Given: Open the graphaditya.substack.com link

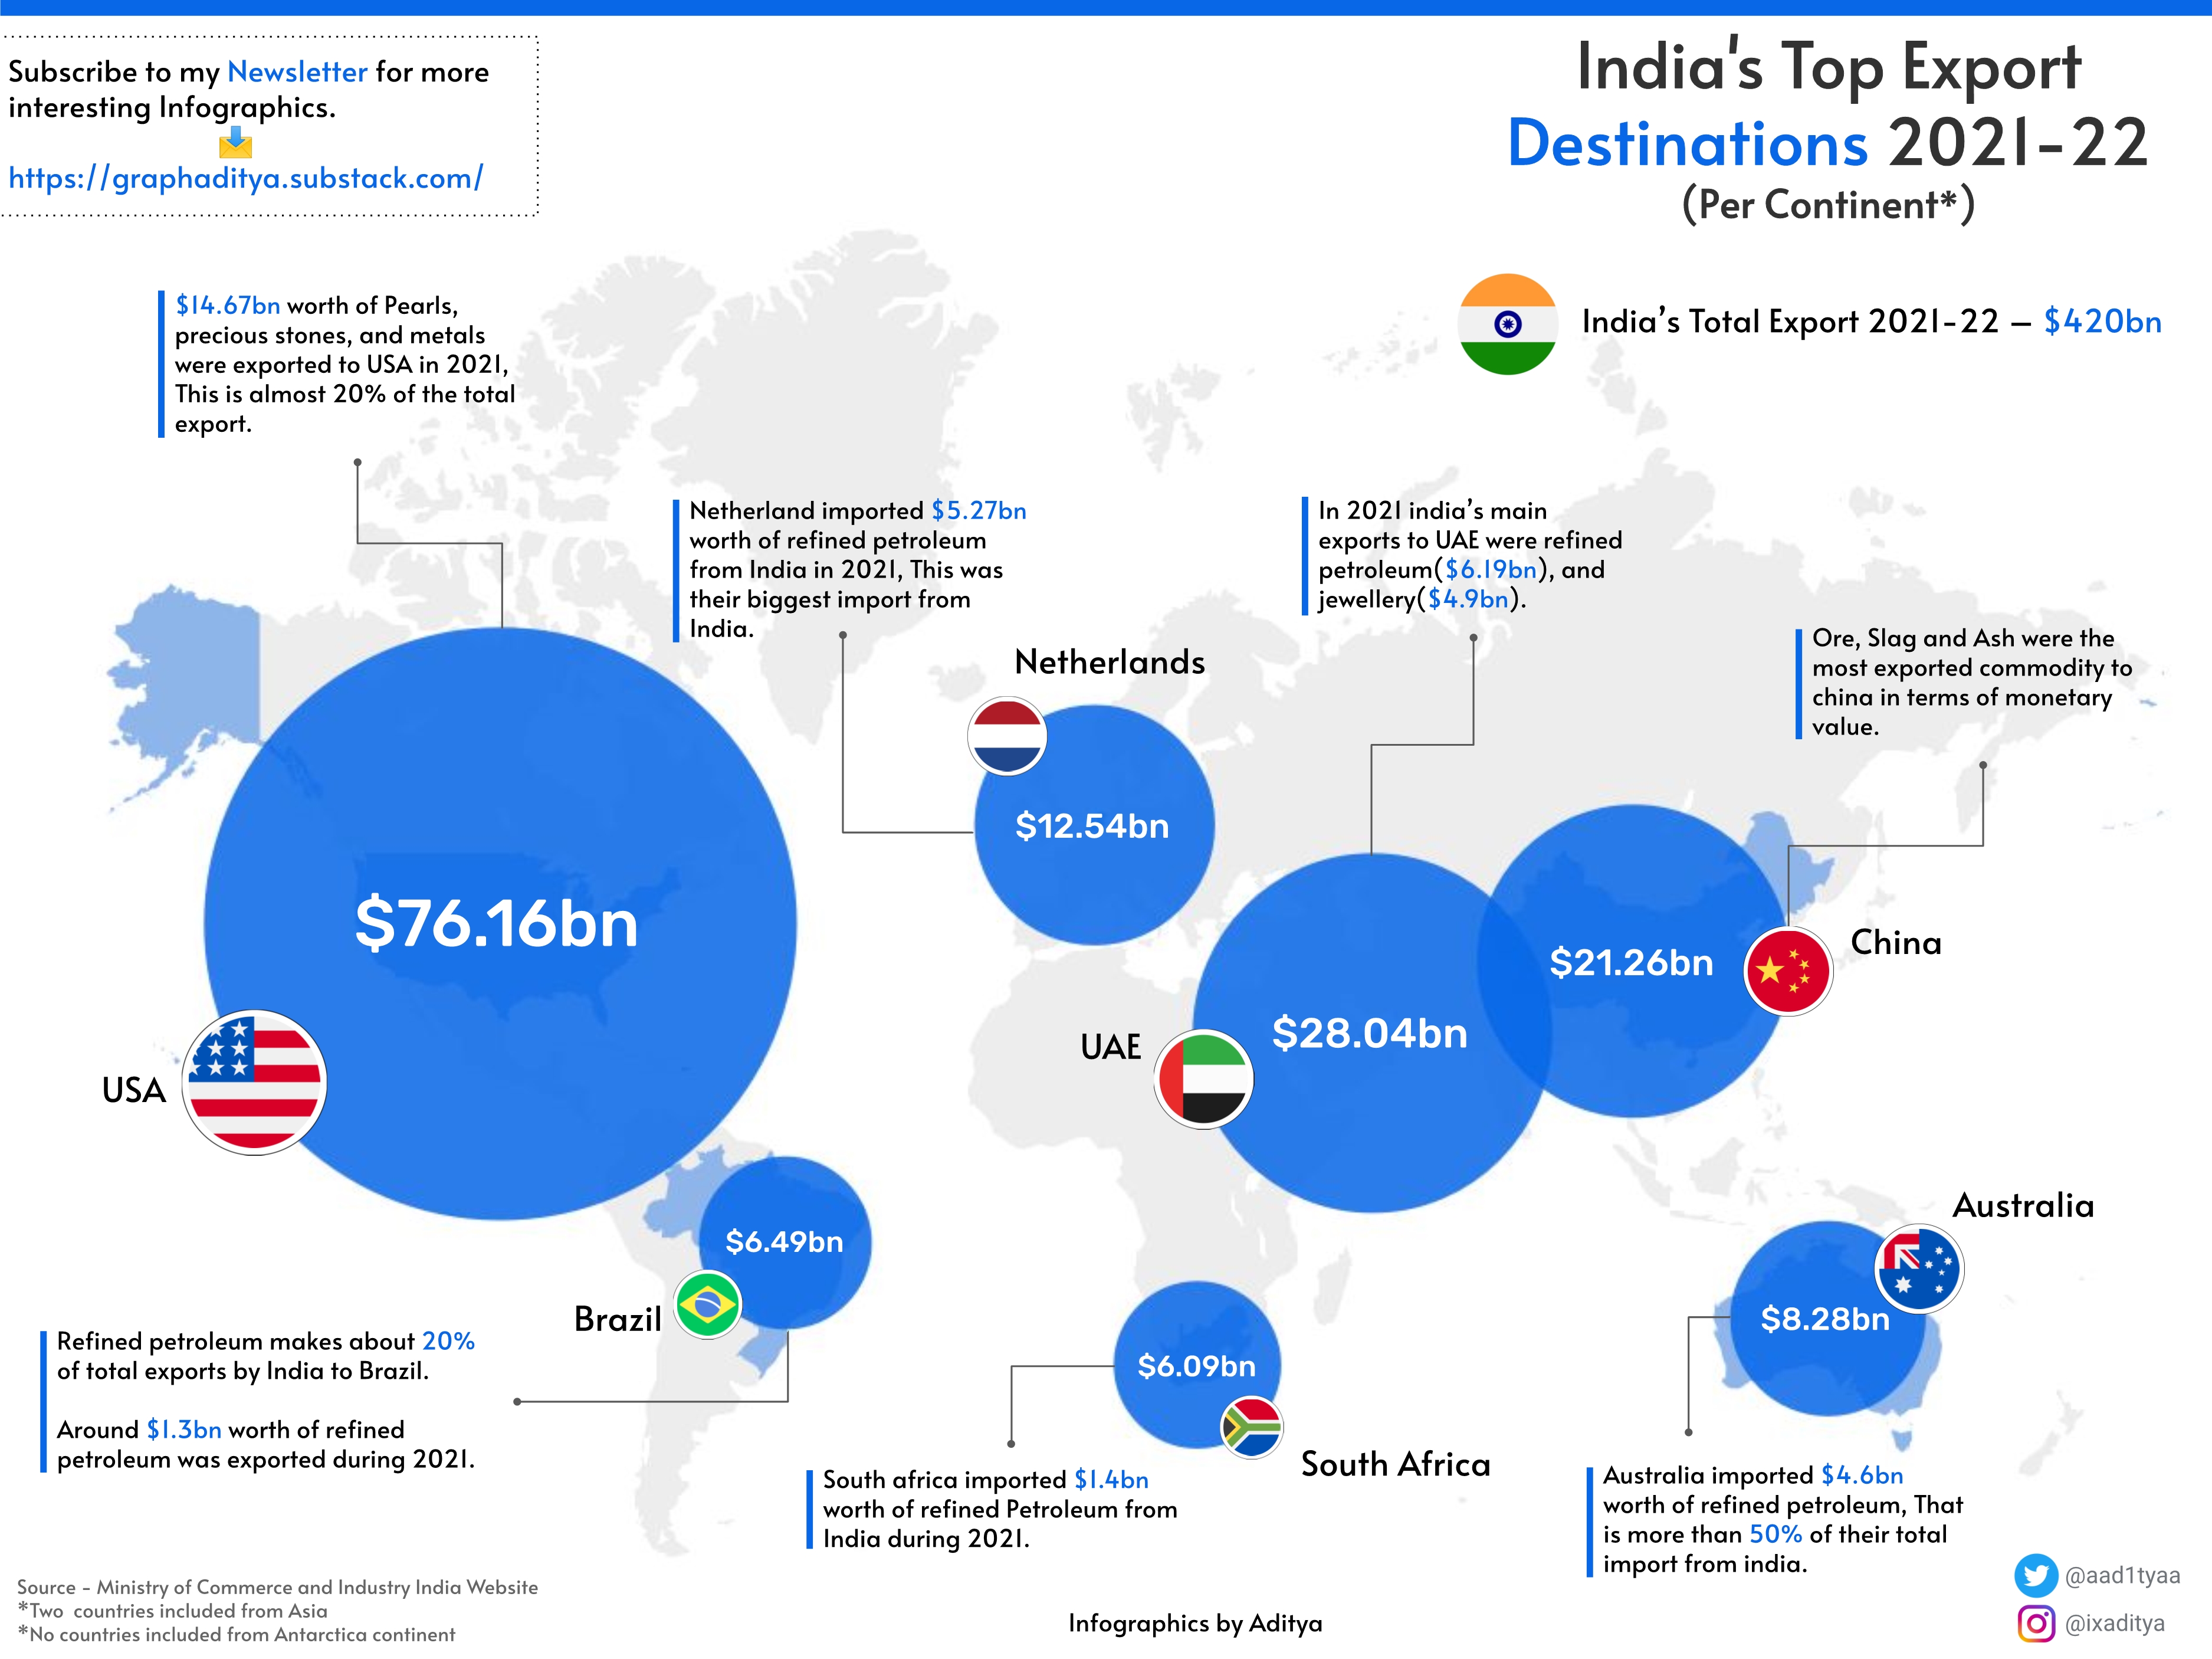Looking at the screenshot, I should (x=246, y=178).
